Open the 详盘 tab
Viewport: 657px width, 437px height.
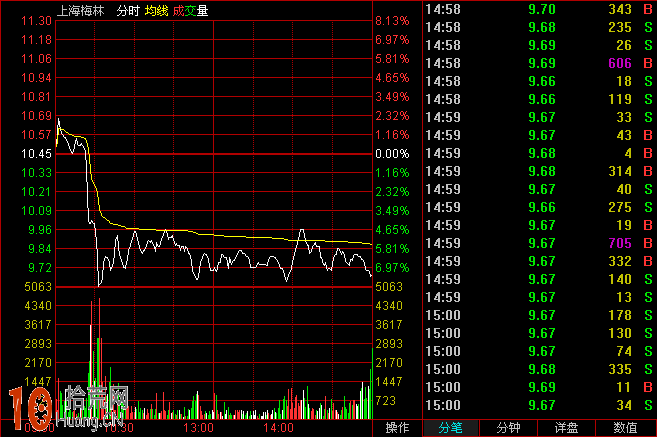point(566,428)
